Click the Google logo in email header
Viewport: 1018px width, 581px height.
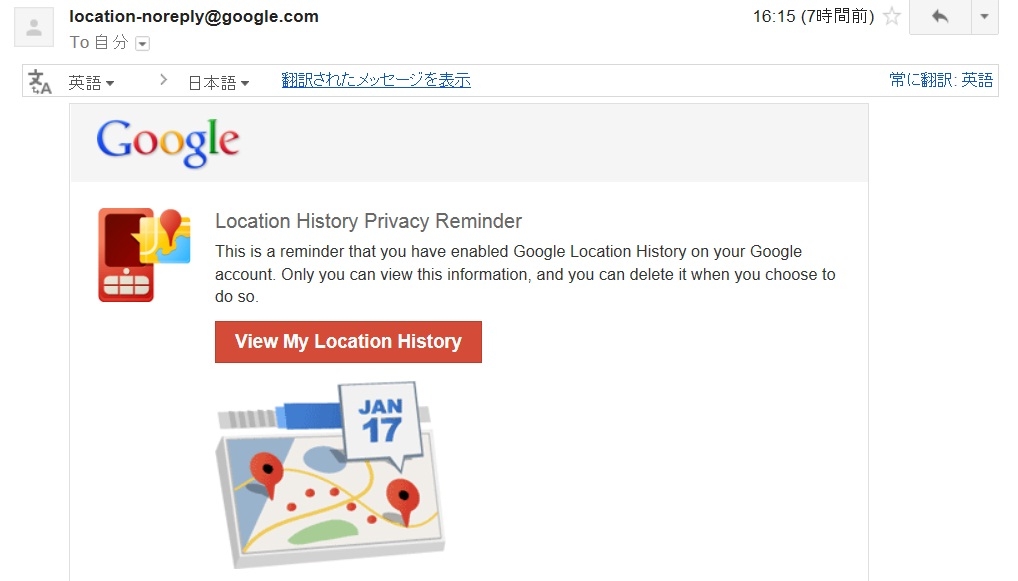(168, 143)
